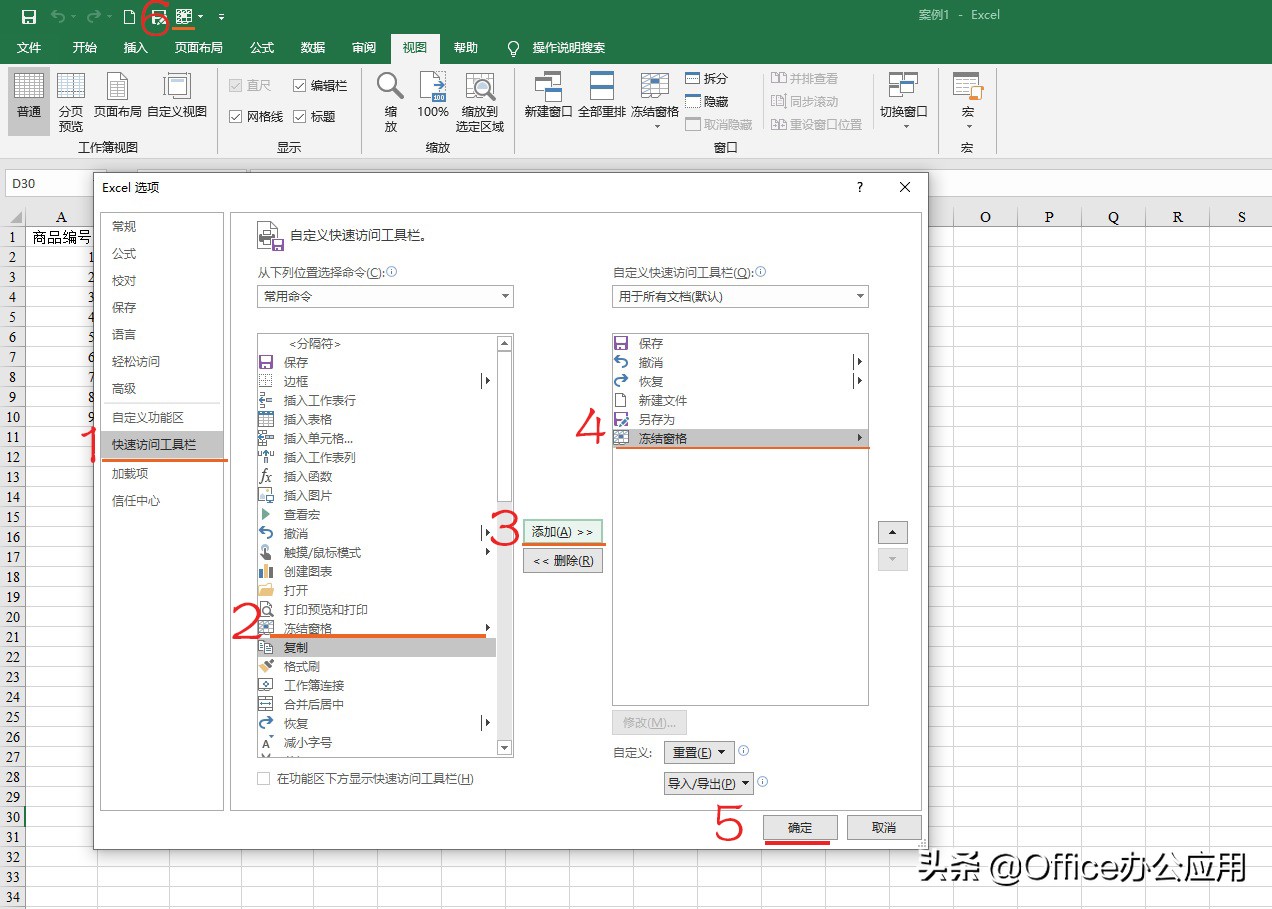Click Save icon in quick access toolbar

(x=29, y=16)
